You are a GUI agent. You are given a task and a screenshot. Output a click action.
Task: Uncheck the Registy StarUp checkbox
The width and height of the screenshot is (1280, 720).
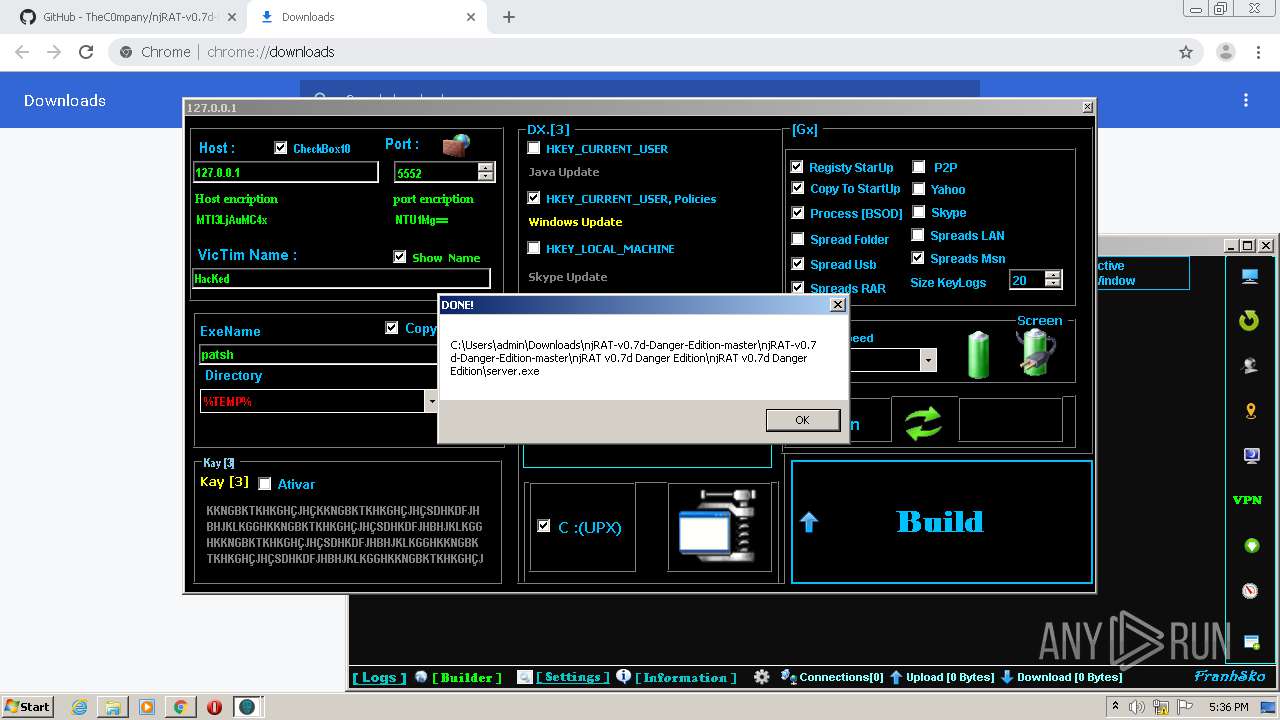coord(797,167)
